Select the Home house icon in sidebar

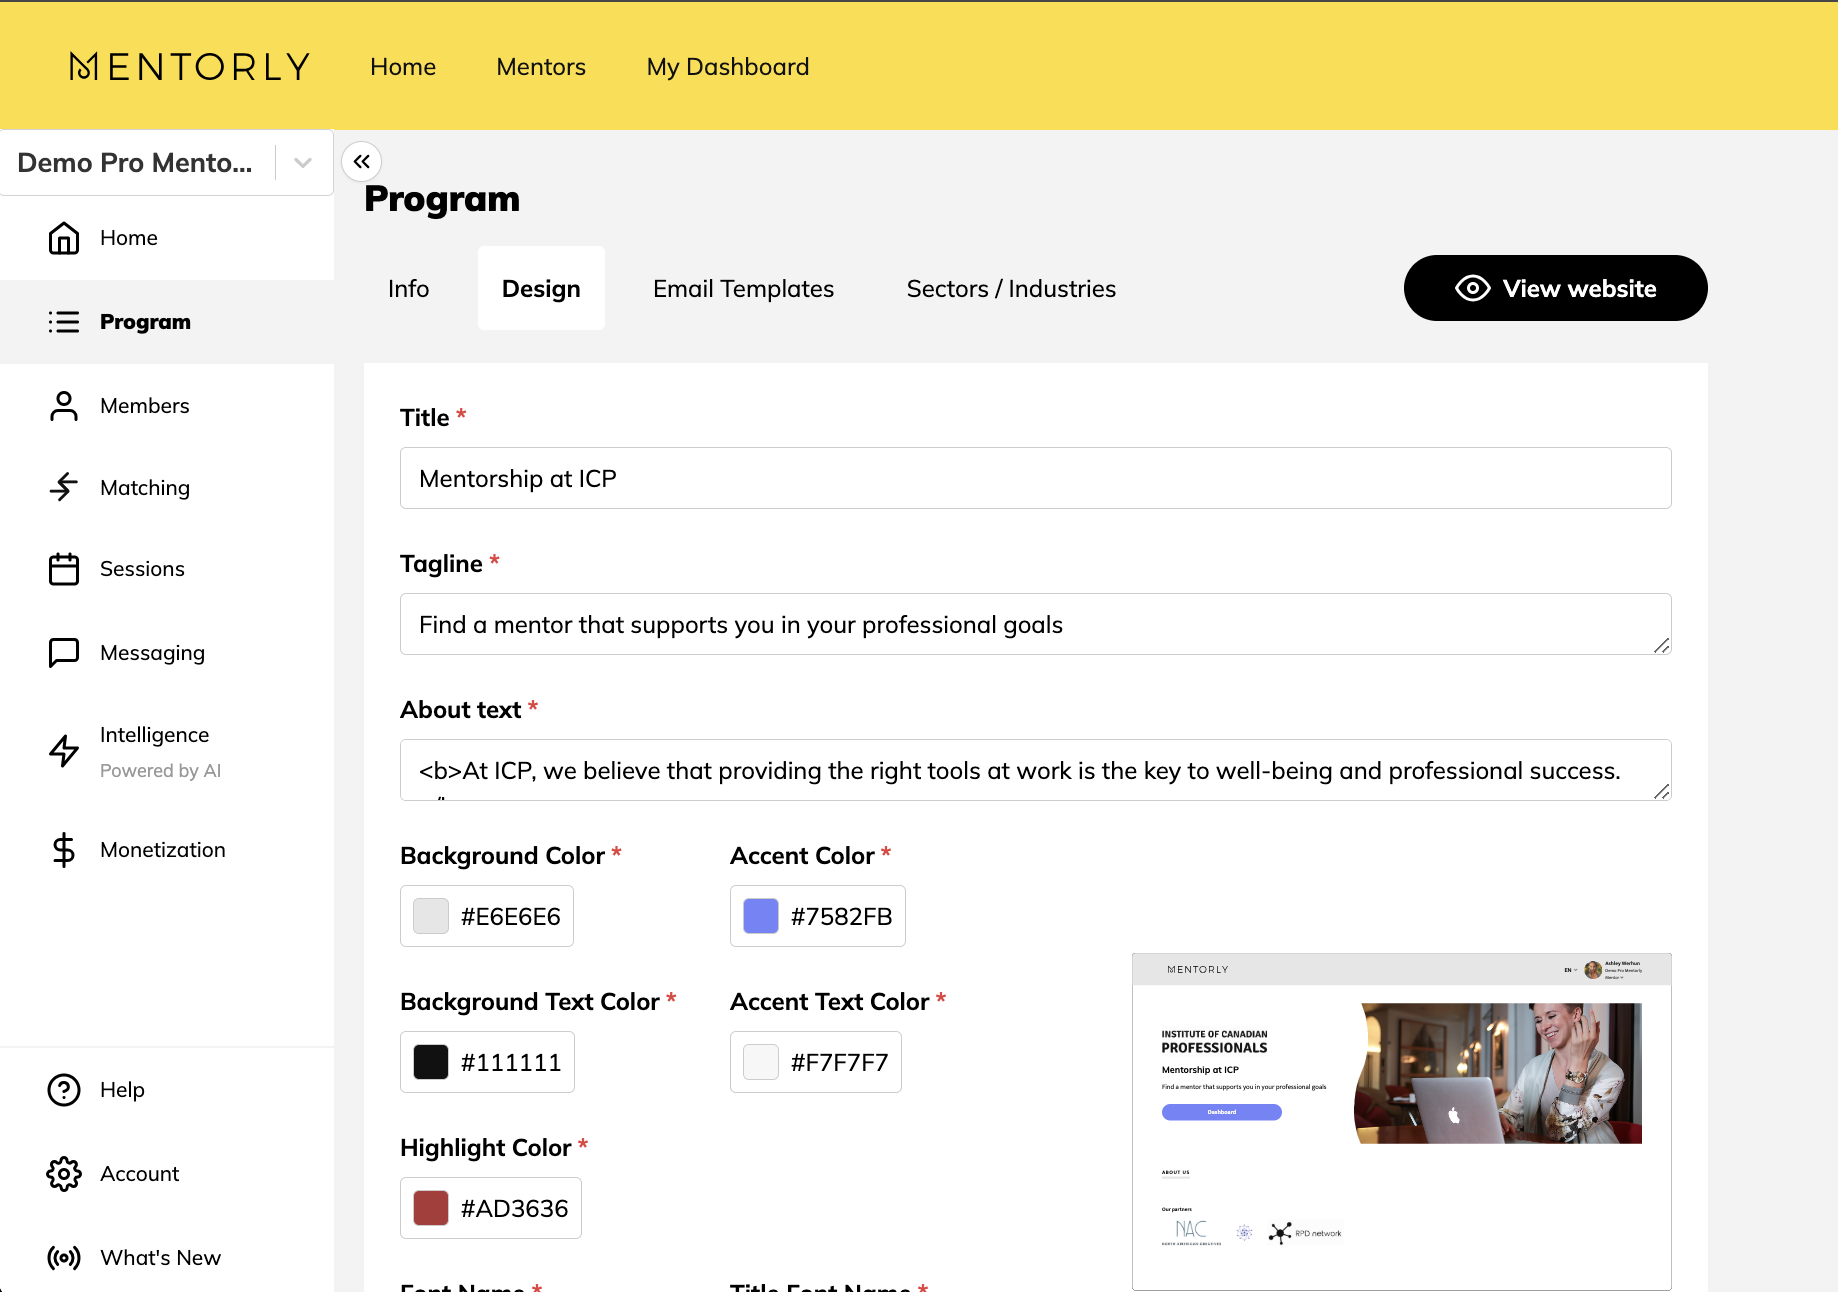(x=64, y=237)
